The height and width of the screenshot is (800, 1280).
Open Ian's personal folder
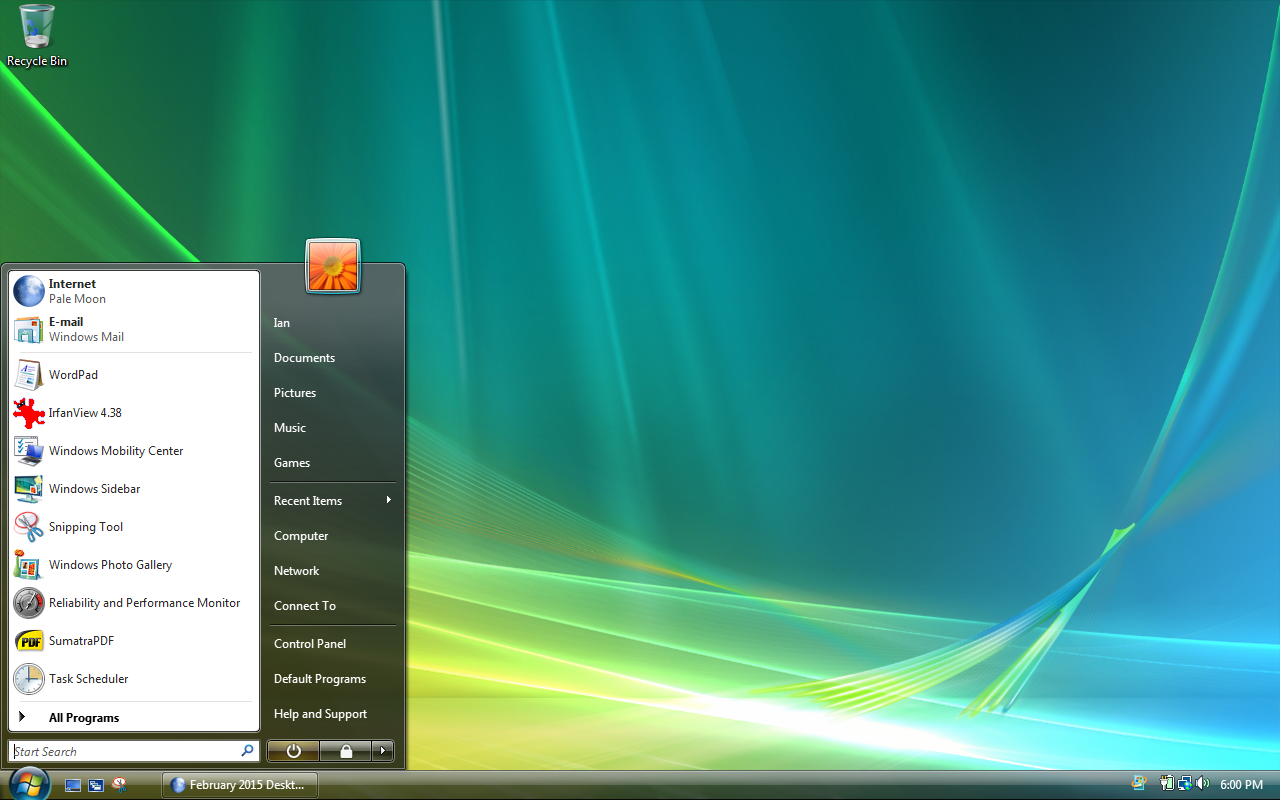tap(333, 323)
